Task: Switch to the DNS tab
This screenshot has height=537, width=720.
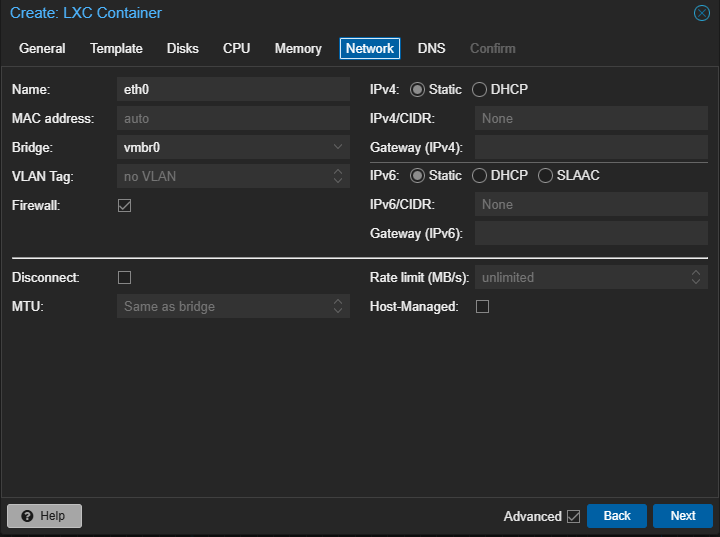Action: pos(431,48)
